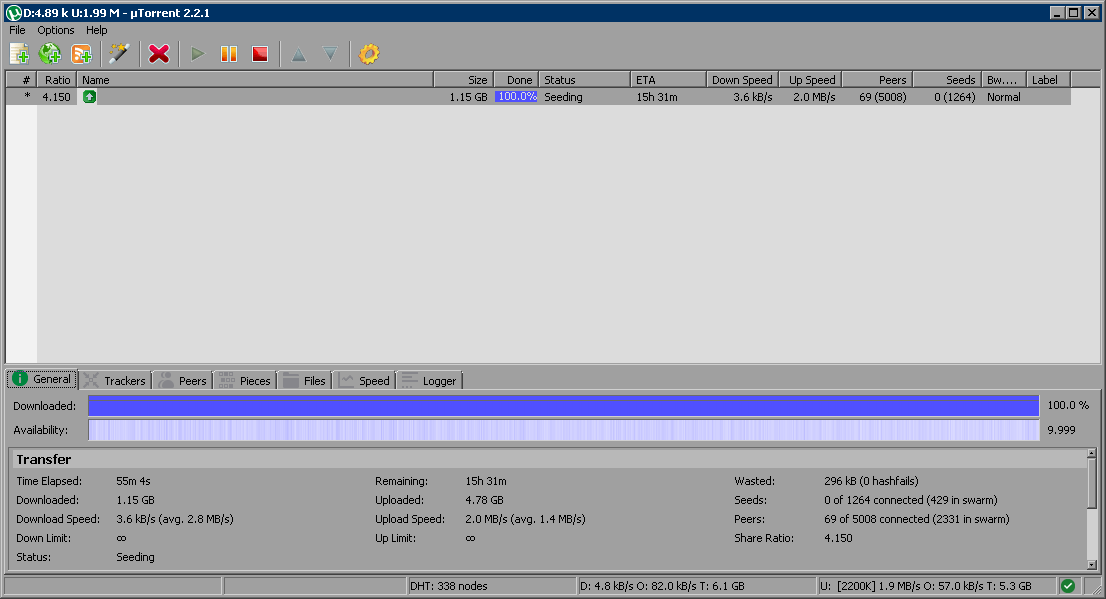The image size is (1106, 599).
Task: Sort by the Peers column header
Action: [x=877, y=80]
